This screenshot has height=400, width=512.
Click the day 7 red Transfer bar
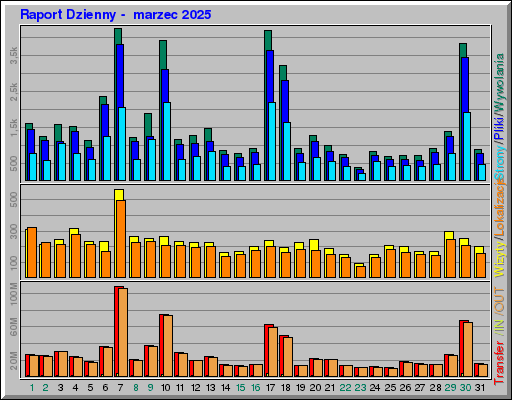[x=116, y=332]
